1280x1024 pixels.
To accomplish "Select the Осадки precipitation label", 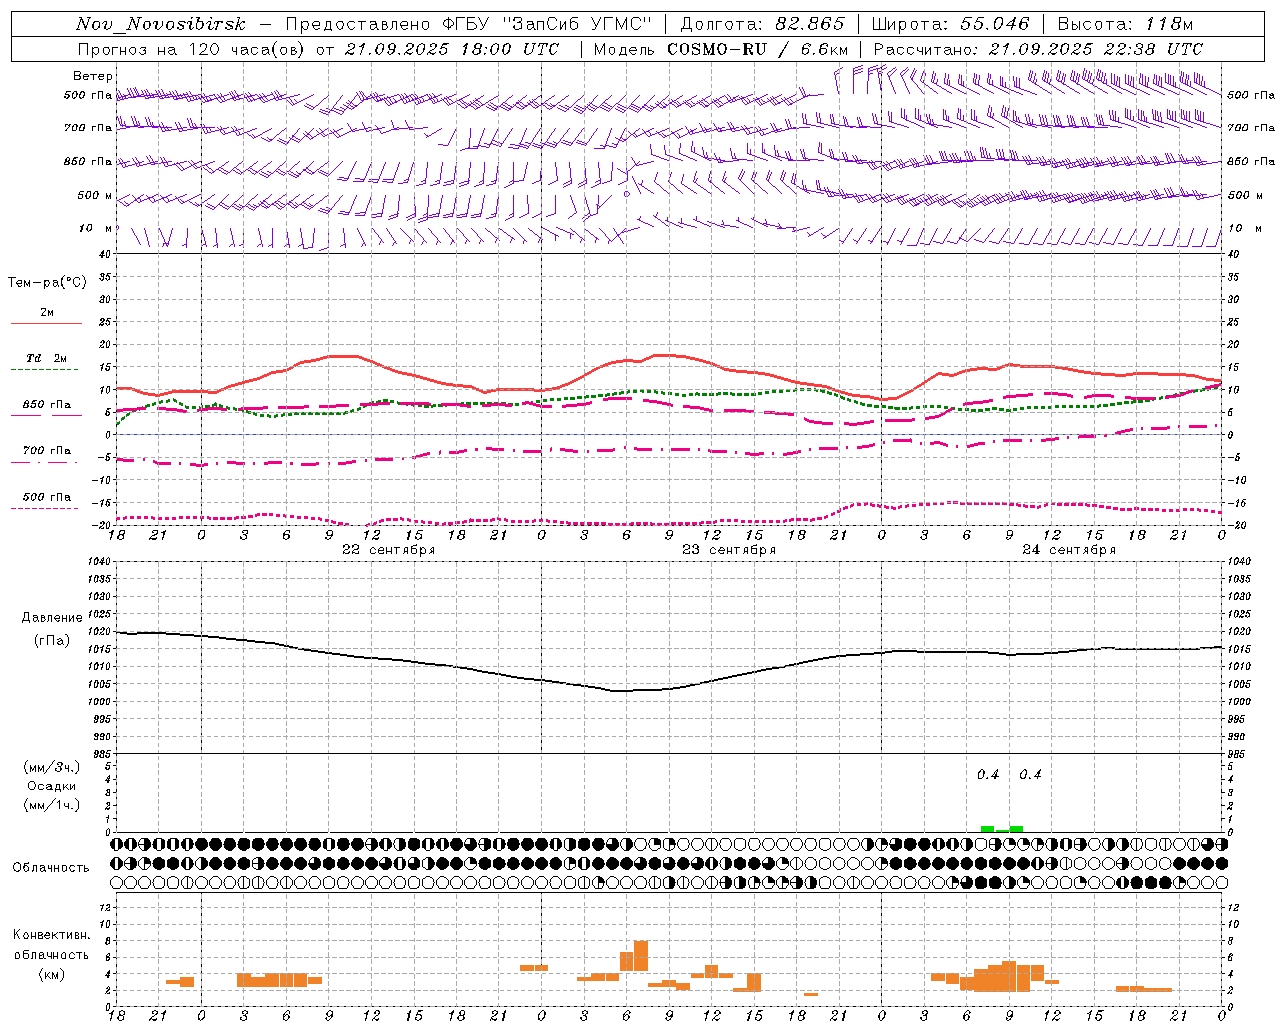I will tap(51, 786).
